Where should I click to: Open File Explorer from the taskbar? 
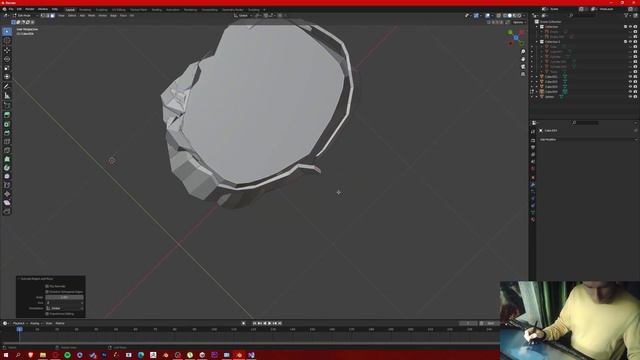pos(43,355)
